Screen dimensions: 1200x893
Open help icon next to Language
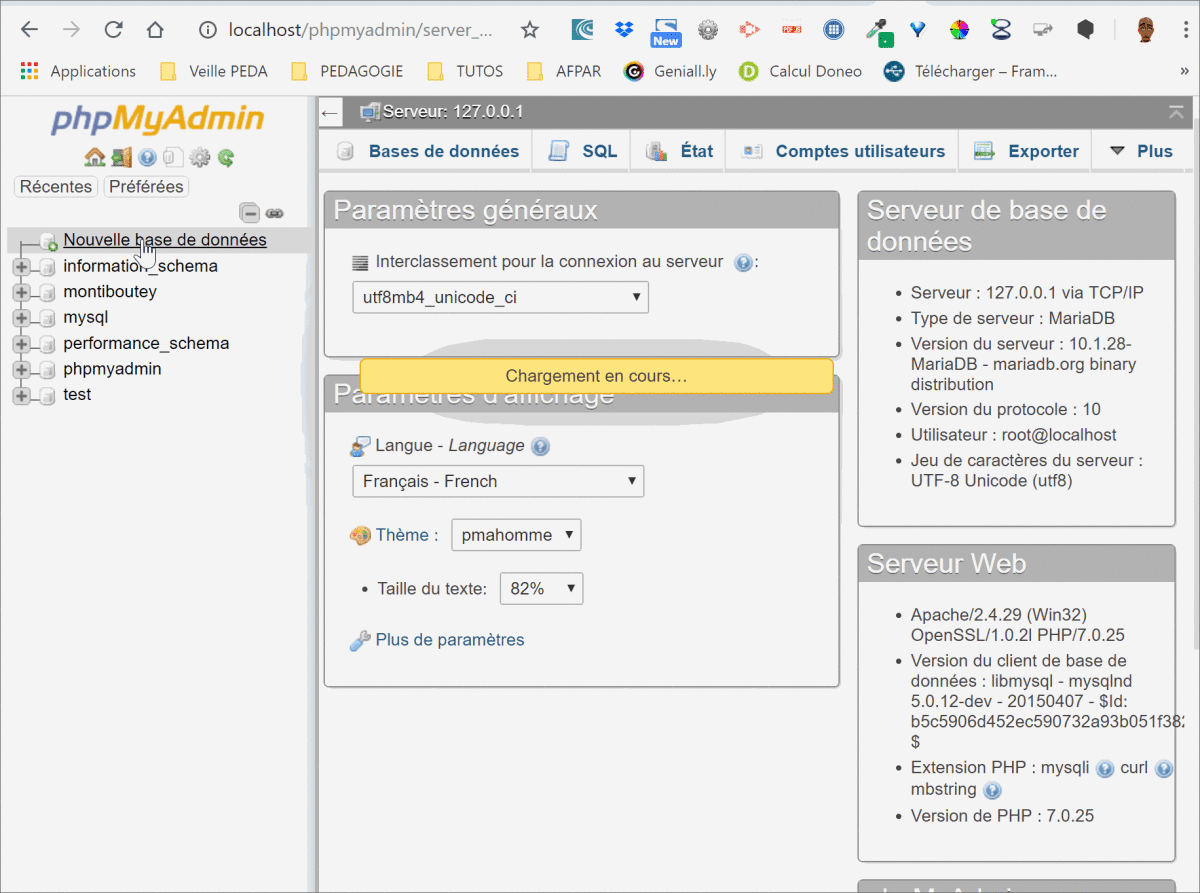click(x=541, y=446)
